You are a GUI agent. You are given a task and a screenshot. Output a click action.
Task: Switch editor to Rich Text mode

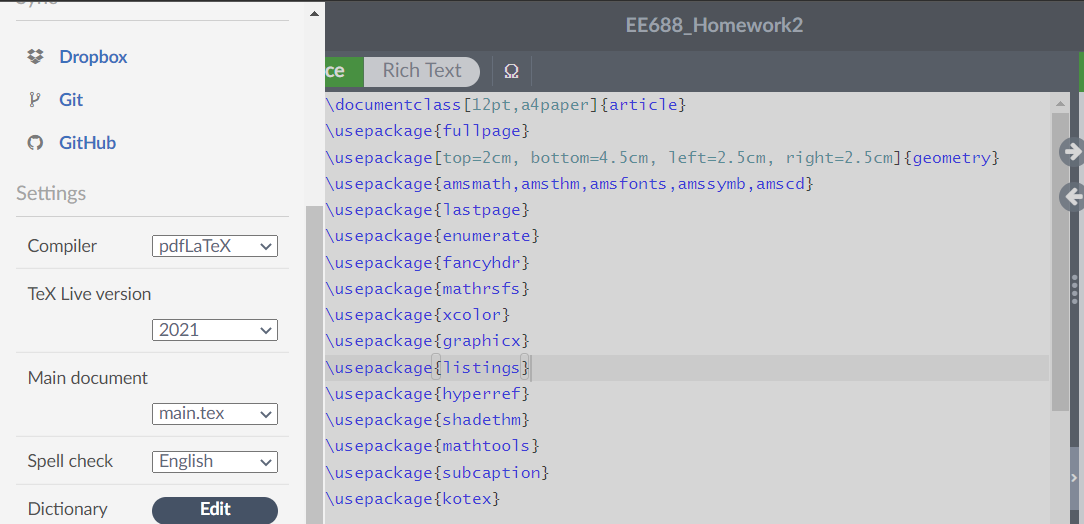click(x=422, y=71)
